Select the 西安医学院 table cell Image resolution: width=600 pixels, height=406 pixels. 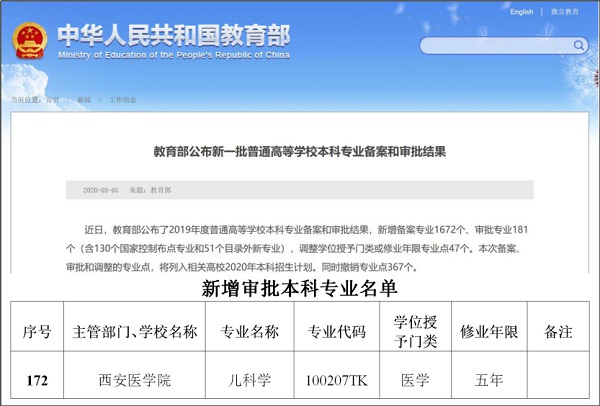point(131,380)
